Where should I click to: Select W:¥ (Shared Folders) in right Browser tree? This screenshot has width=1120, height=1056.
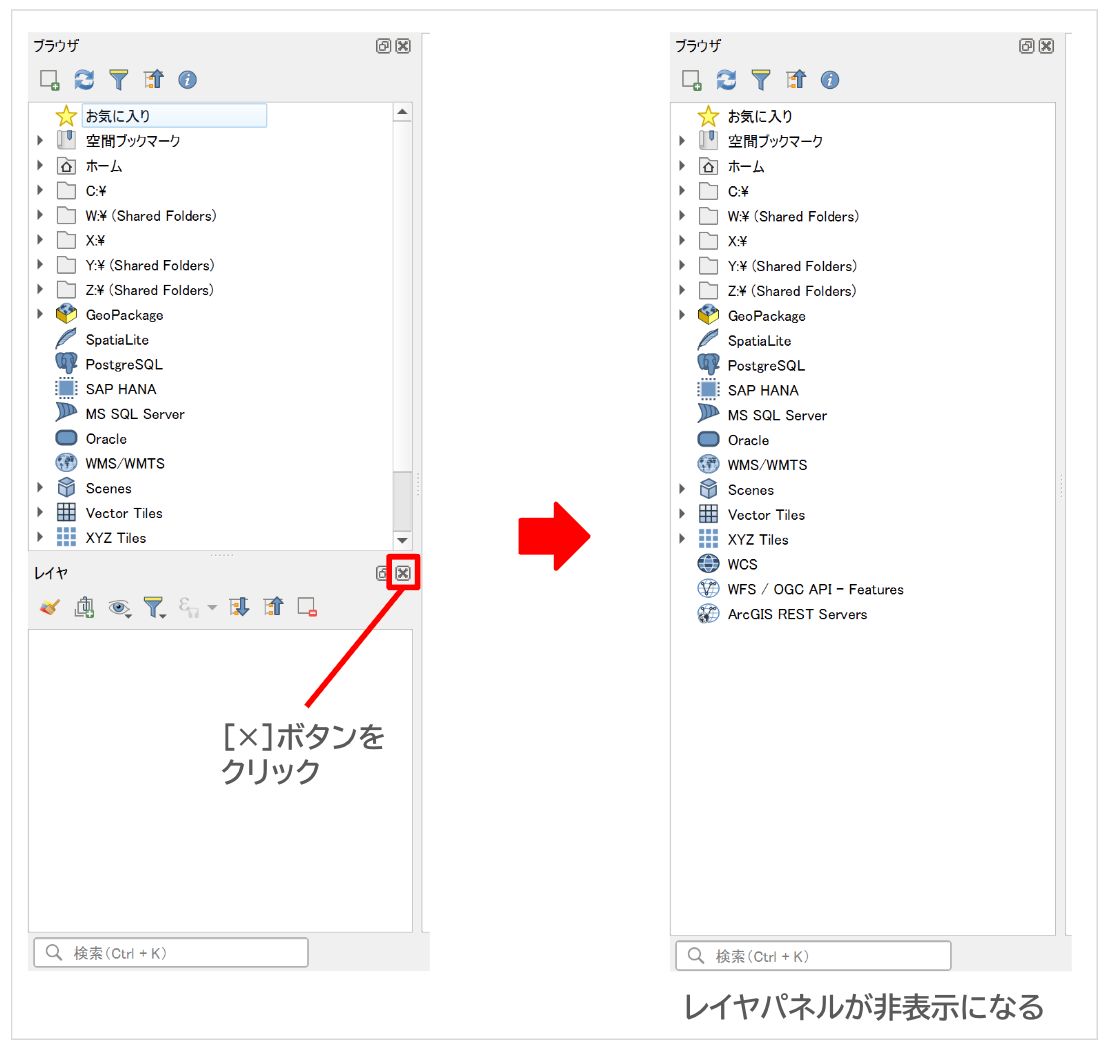(x=793, y=216)
